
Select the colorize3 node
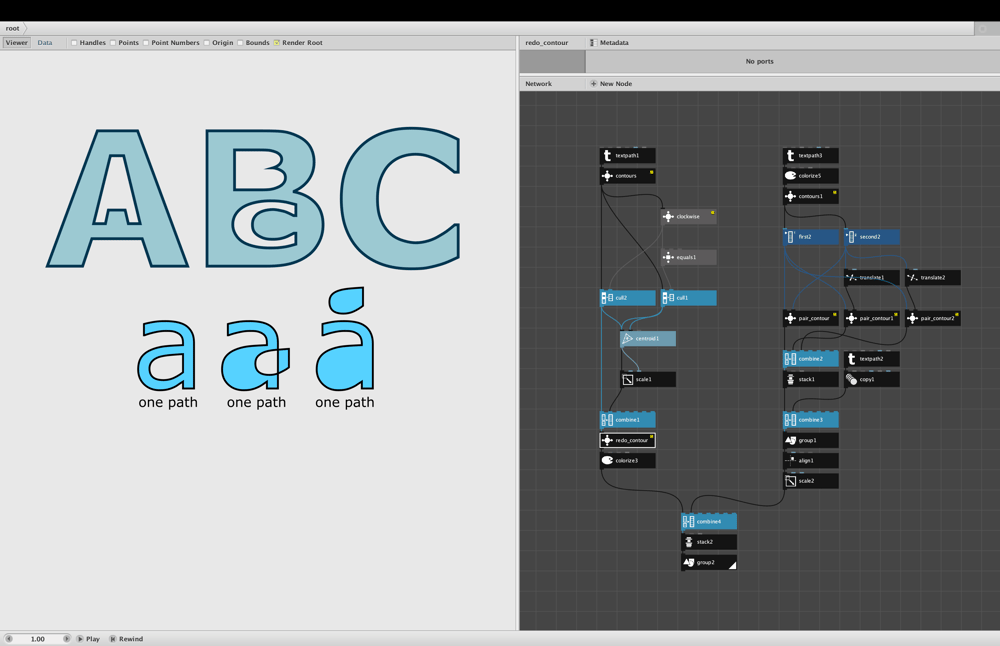click(x=628, y=460)
